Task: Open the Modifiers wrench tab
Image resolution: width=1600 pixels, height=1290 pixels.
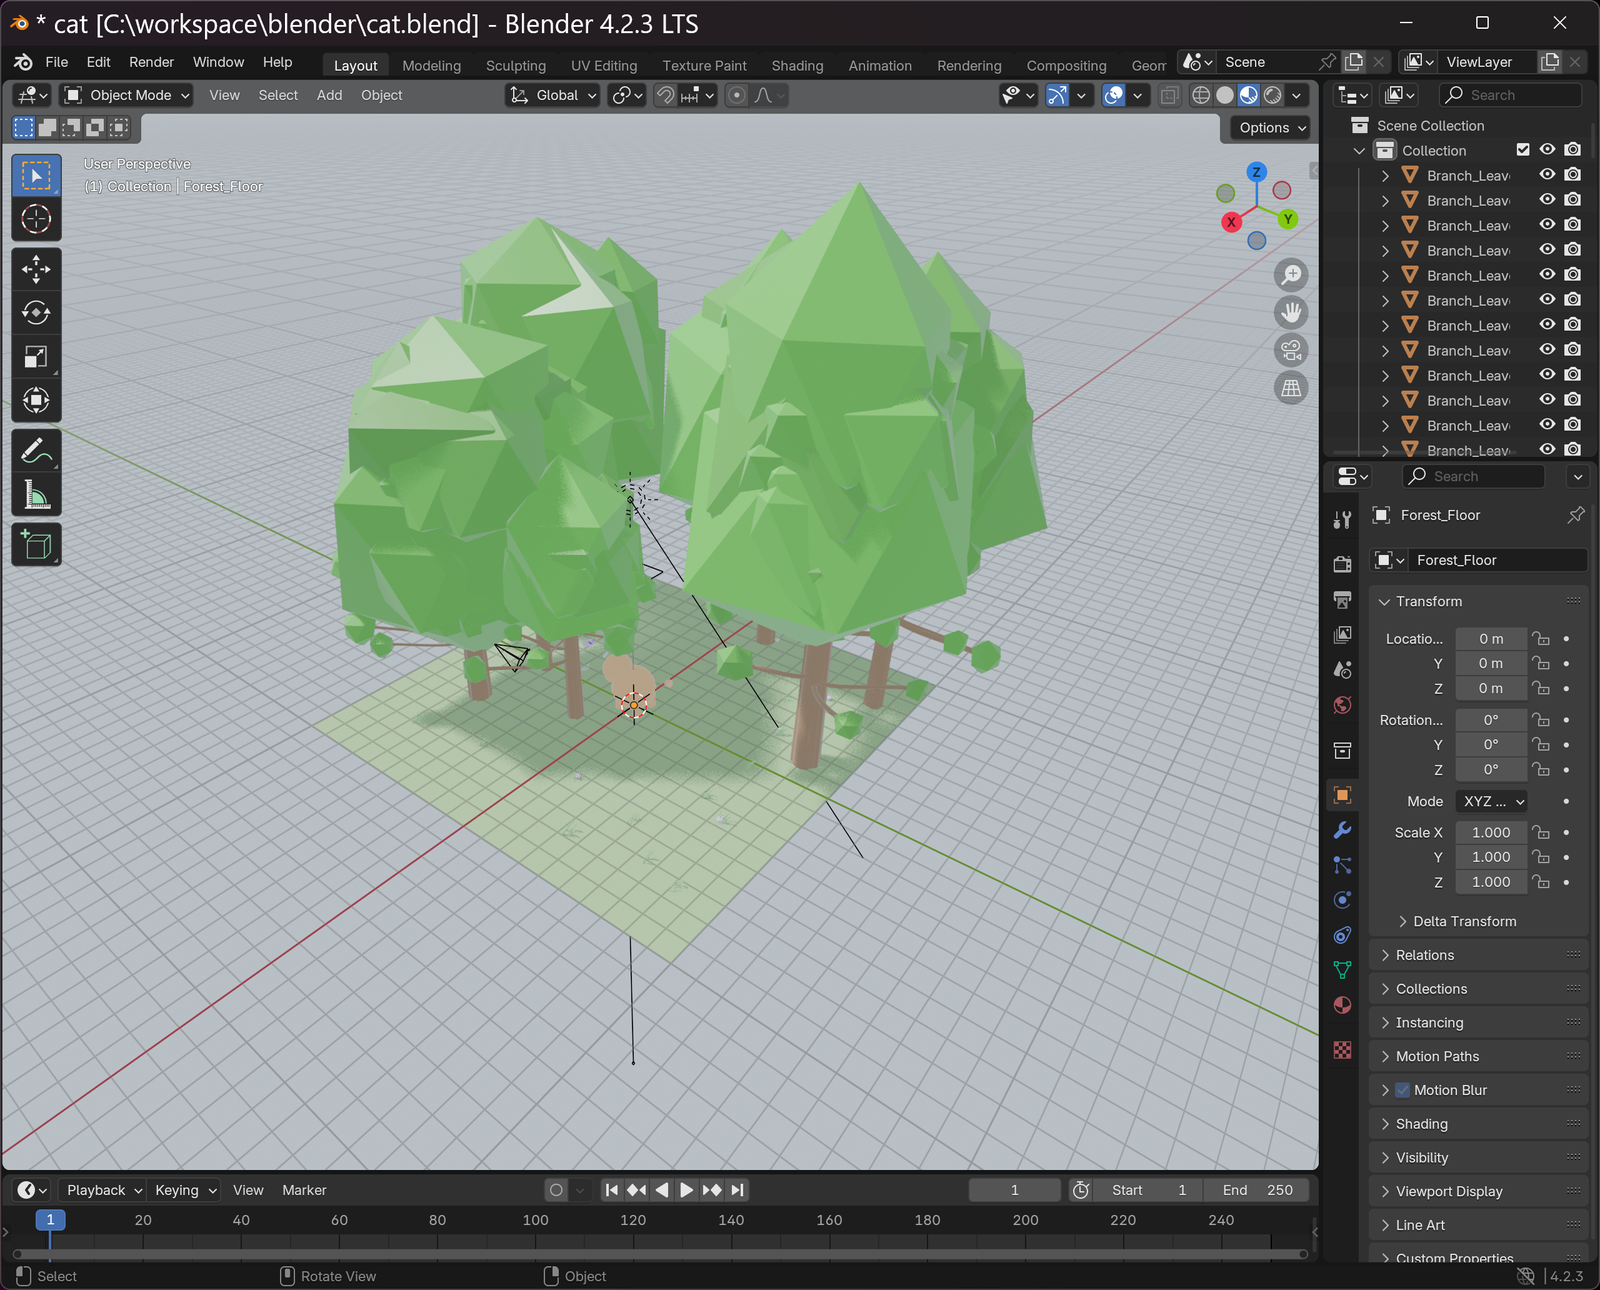Action: (x=1342, y=830)
